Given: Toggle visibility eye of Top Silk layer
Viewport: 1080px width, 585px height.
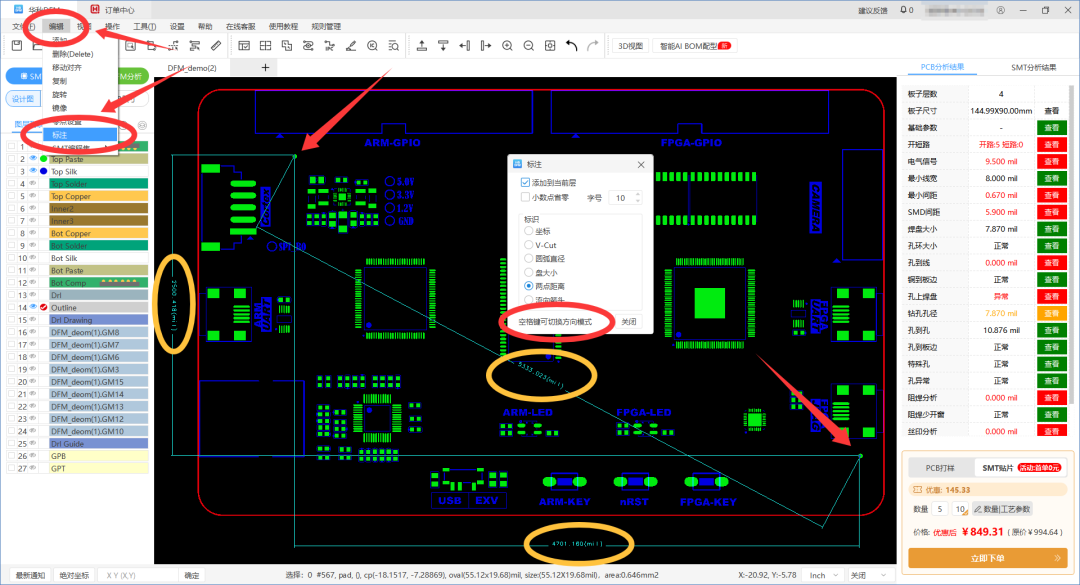Looking at the screenshot, I should point(32,171).
